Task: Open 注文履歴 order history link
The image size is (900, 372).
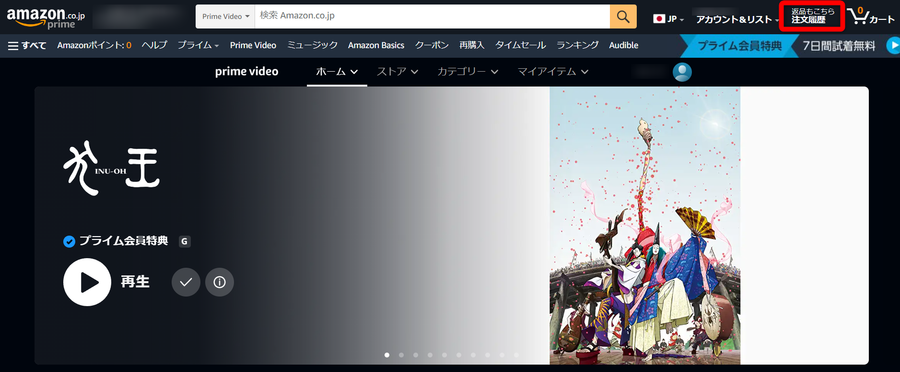Action: pos(812,16)
